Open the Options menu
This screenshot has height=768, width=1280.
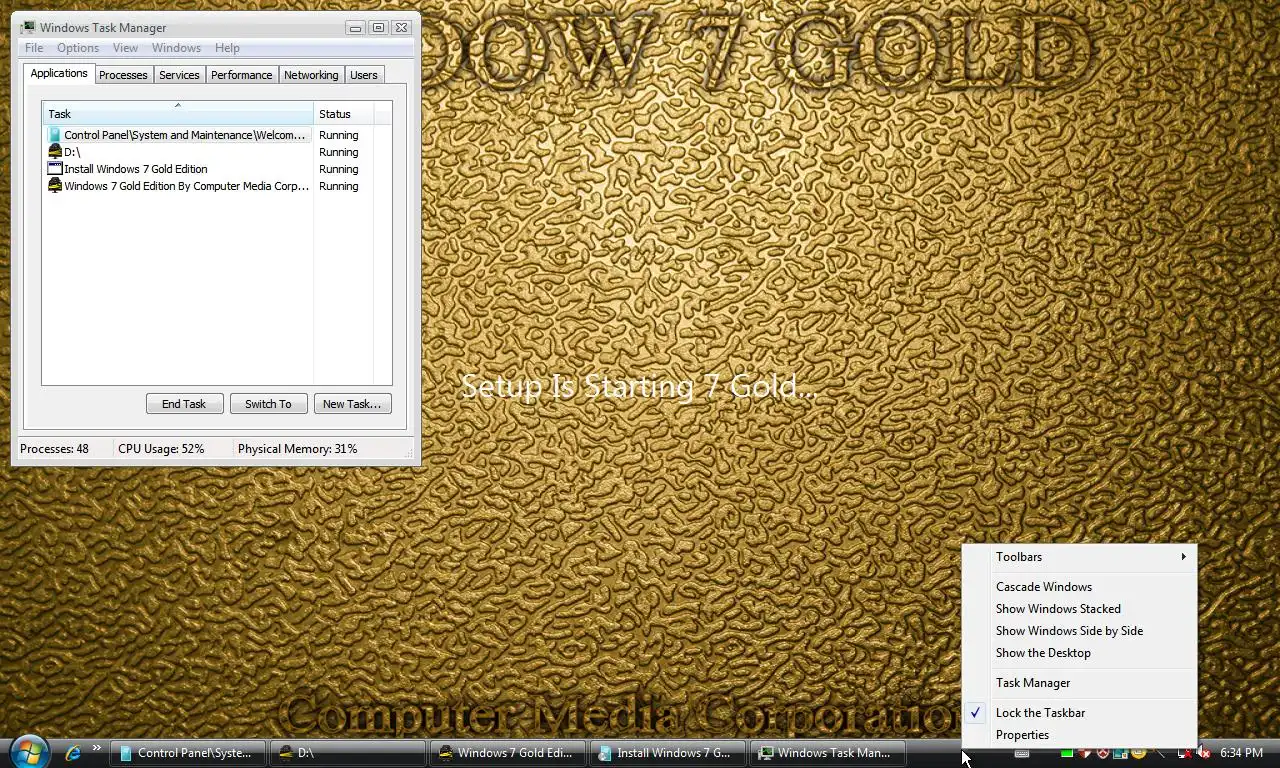tap(78, 48)
